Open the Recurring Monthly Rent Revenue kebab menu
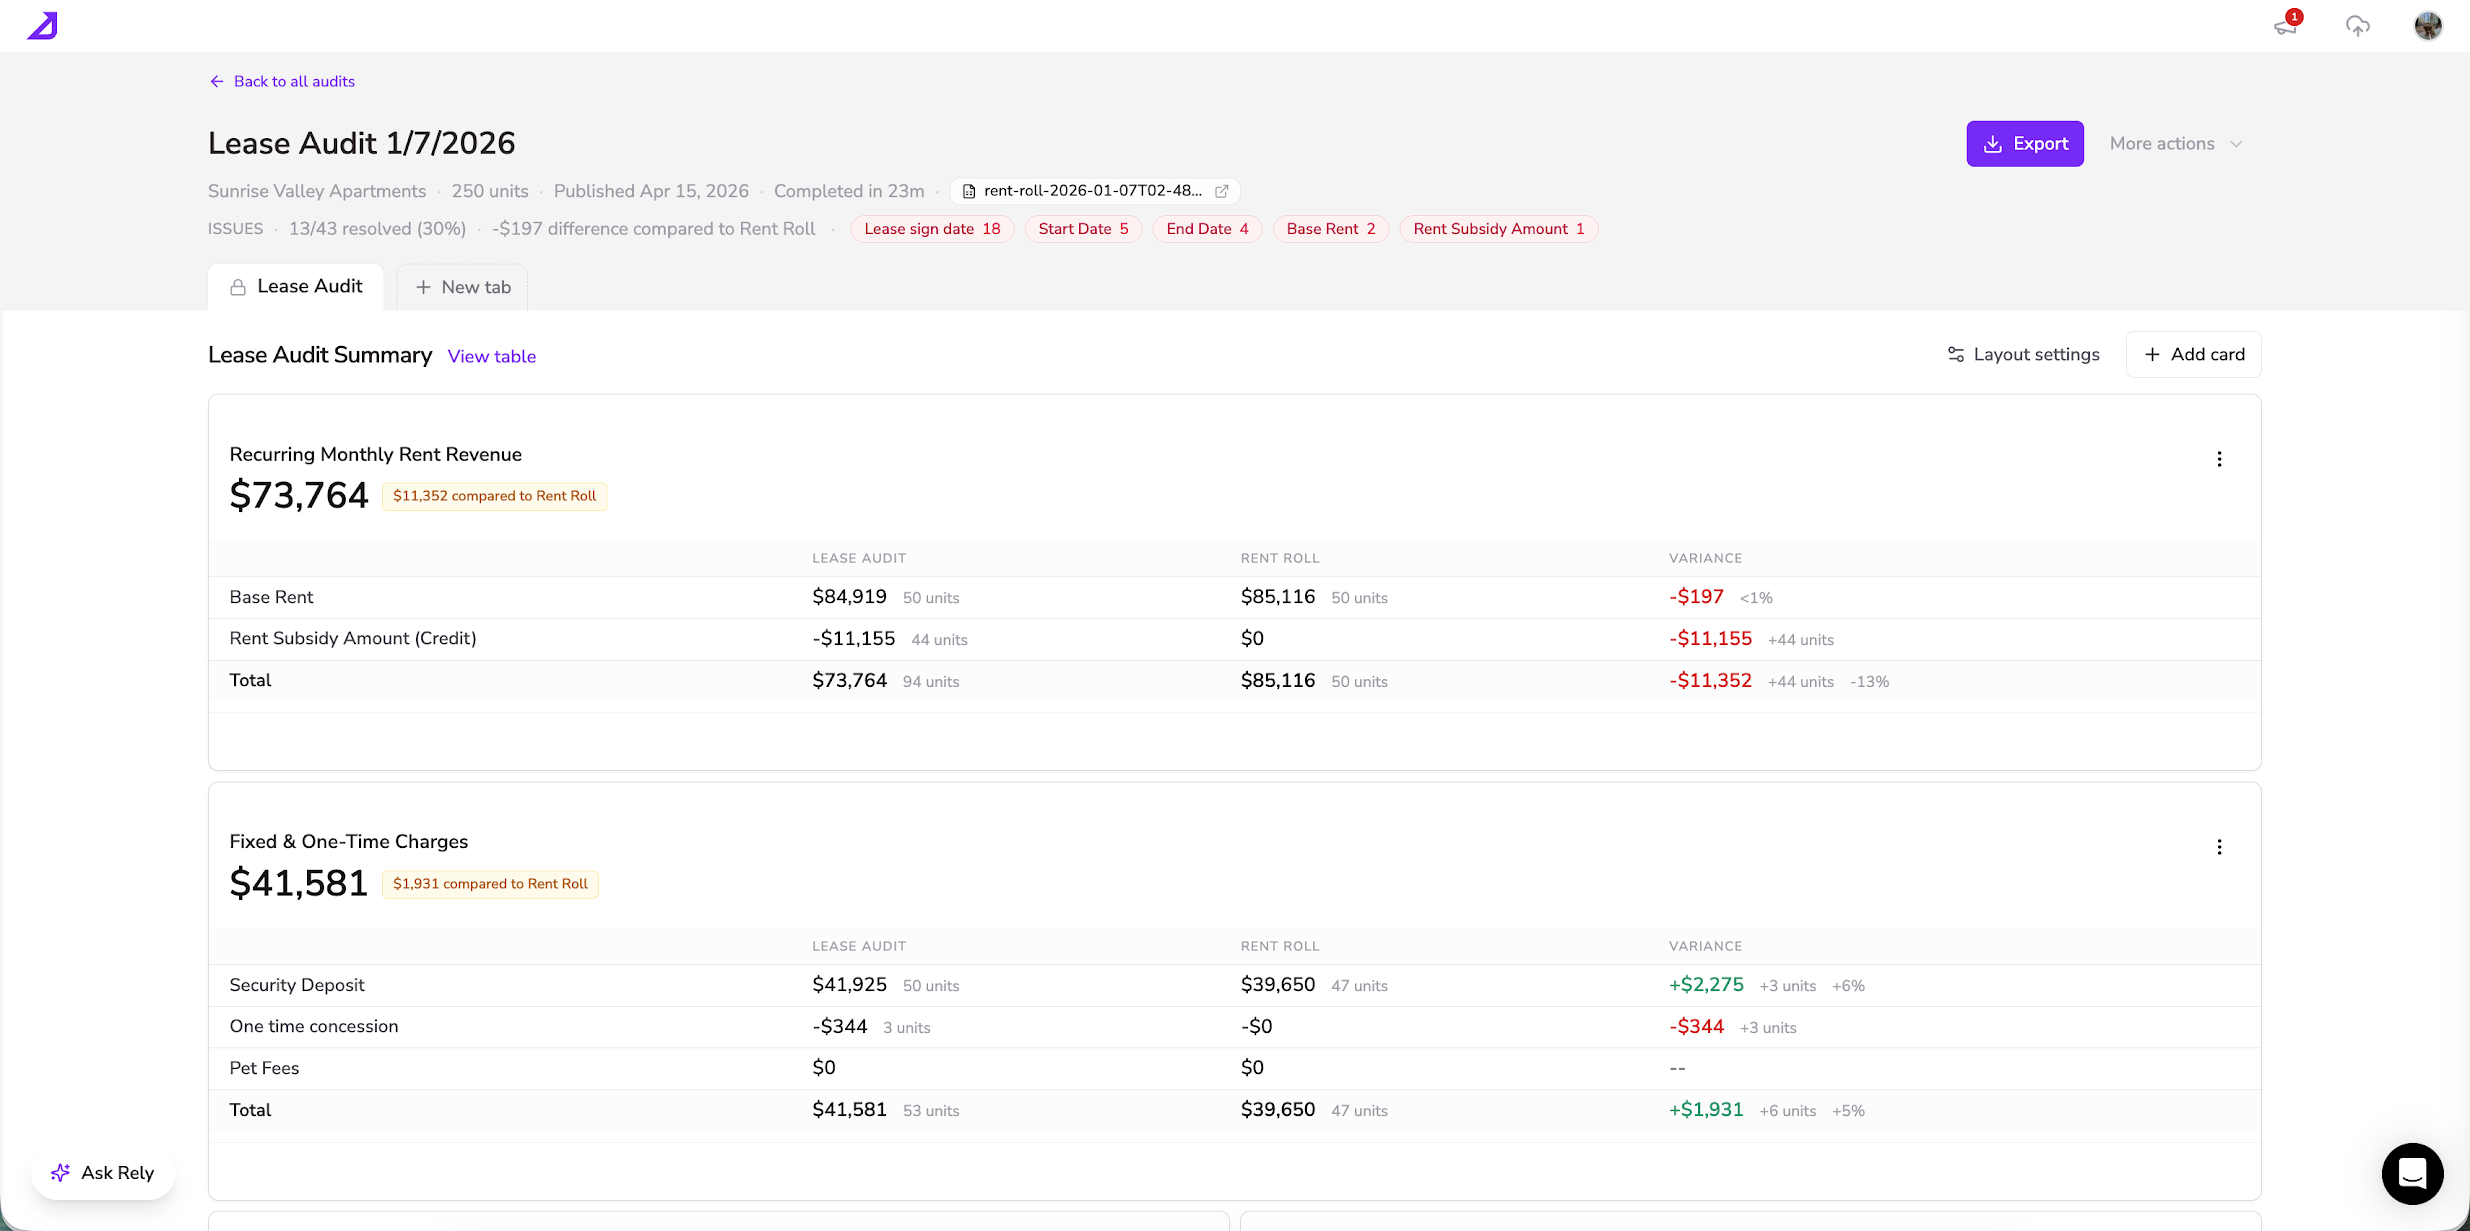The width and height of the screenshot is (2470, 1231). [x=2219, y=459]
